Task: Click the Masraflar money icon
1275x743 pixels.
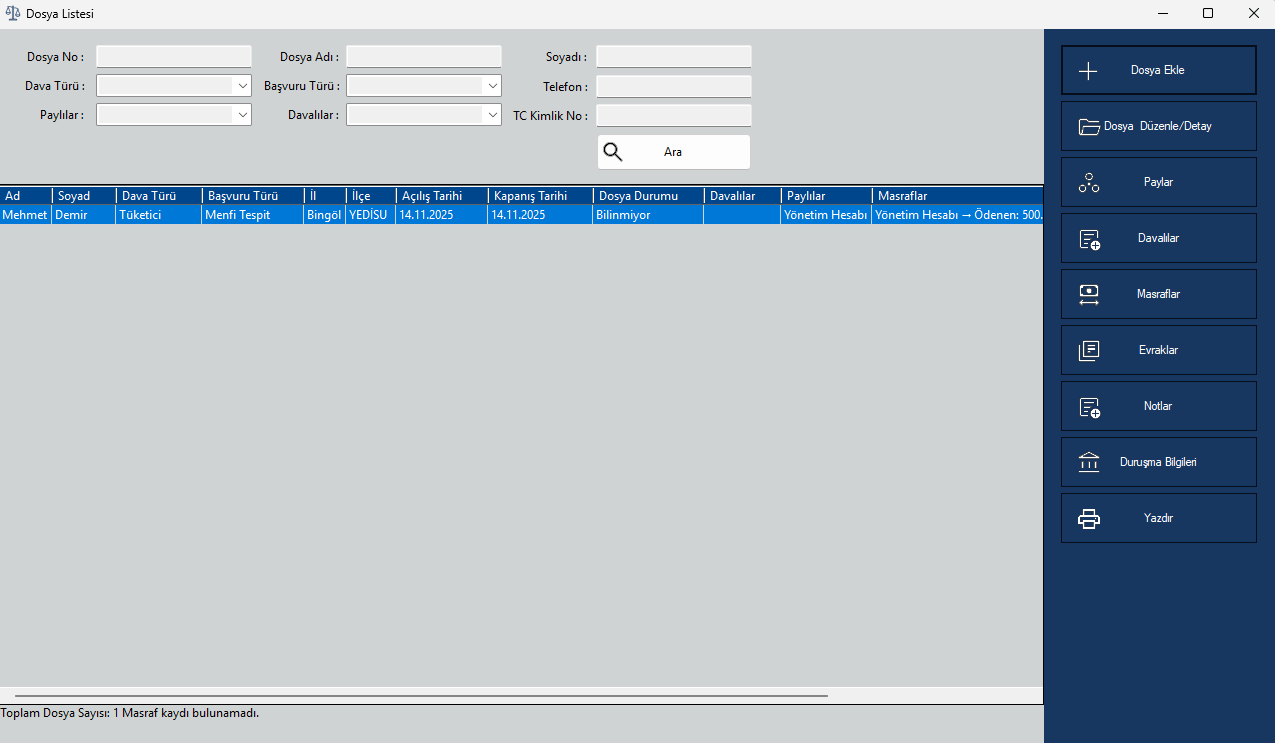Action: [x=1089, y=295]
